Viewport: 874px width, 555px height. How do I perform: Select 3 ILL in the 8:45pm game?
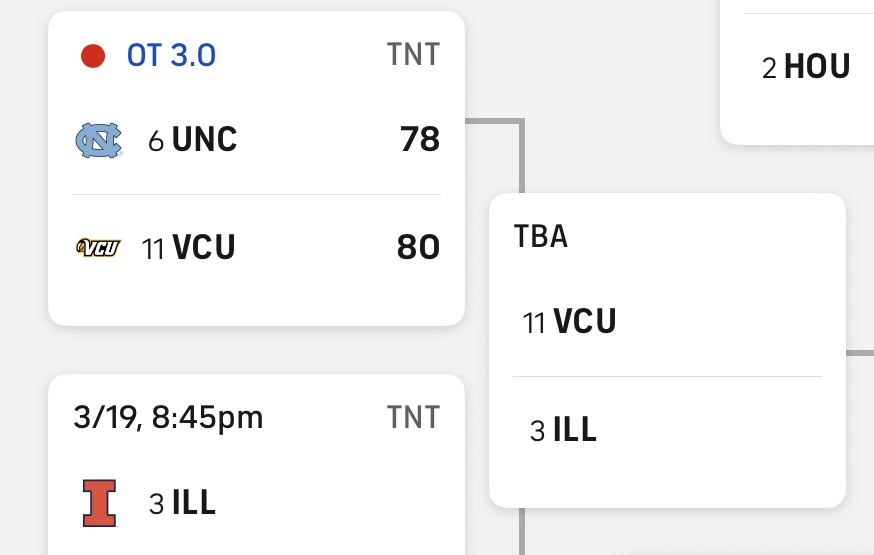coord(182,503)
